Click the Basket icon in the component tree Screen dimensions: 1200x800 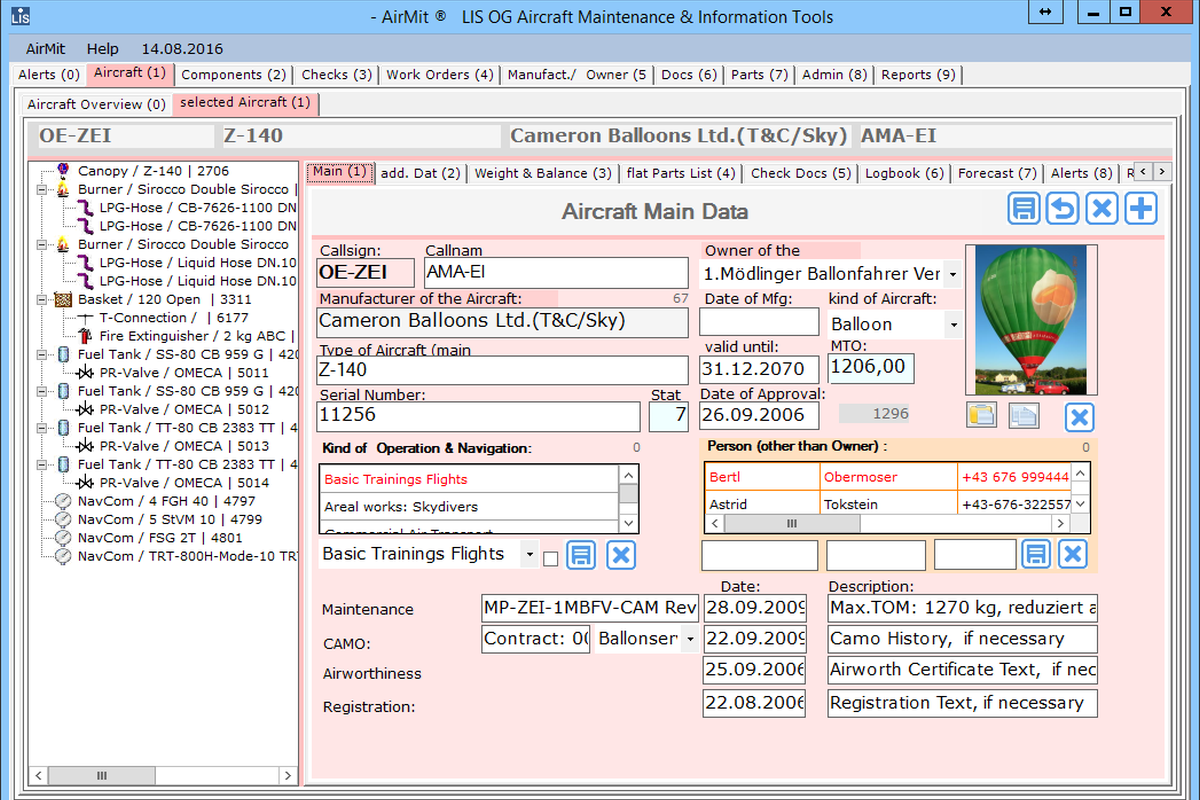tap(64, 299)
